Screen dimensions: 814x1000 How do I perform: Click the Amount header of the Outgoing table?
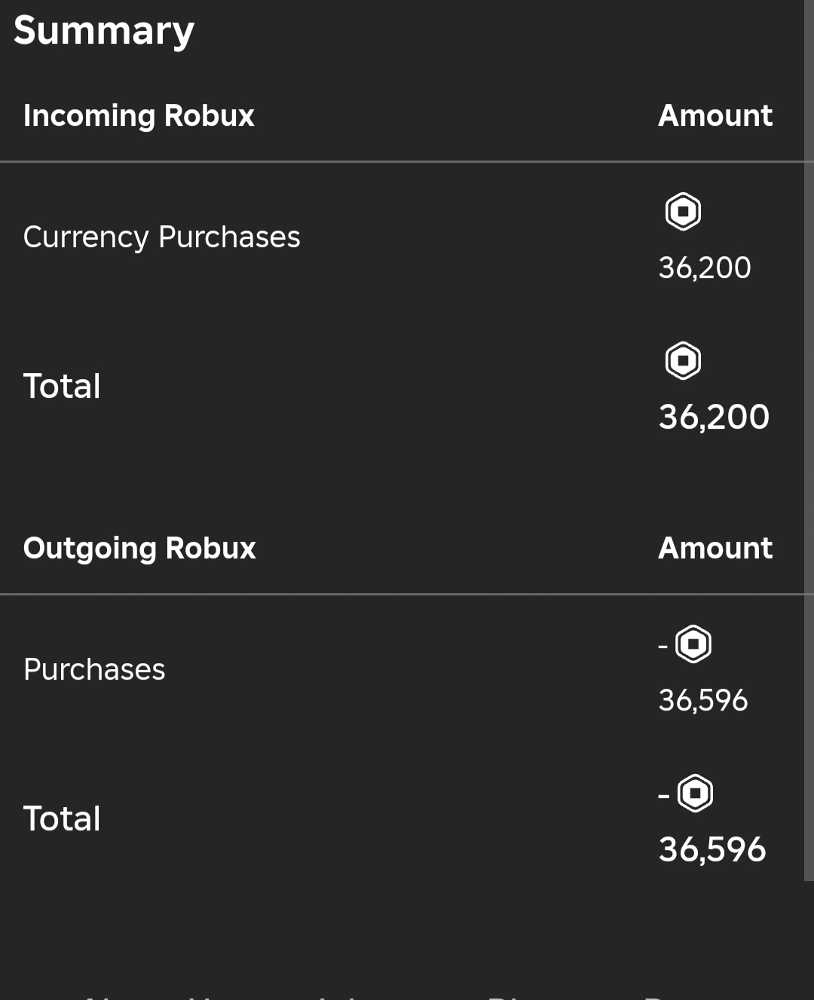click(715, 548)
